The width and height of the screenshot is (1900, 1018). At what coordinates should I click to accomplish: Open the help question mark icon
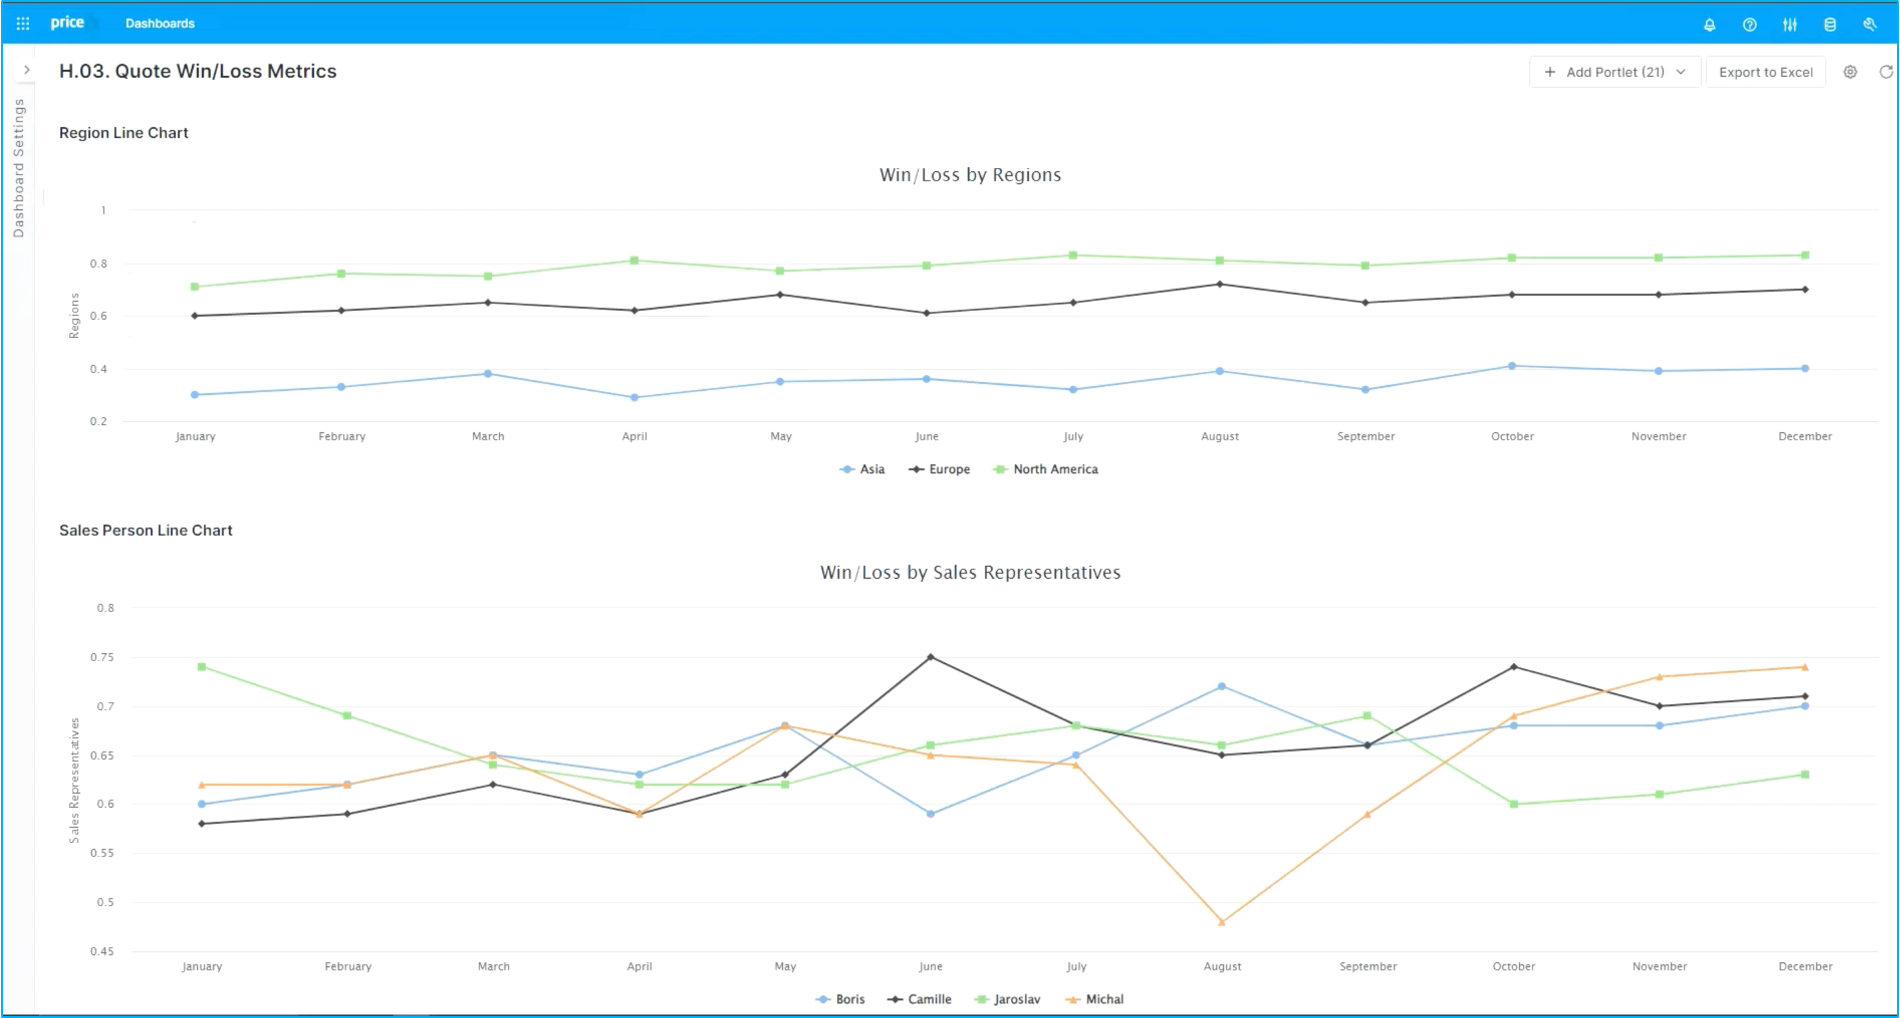tap(1750, 24)
